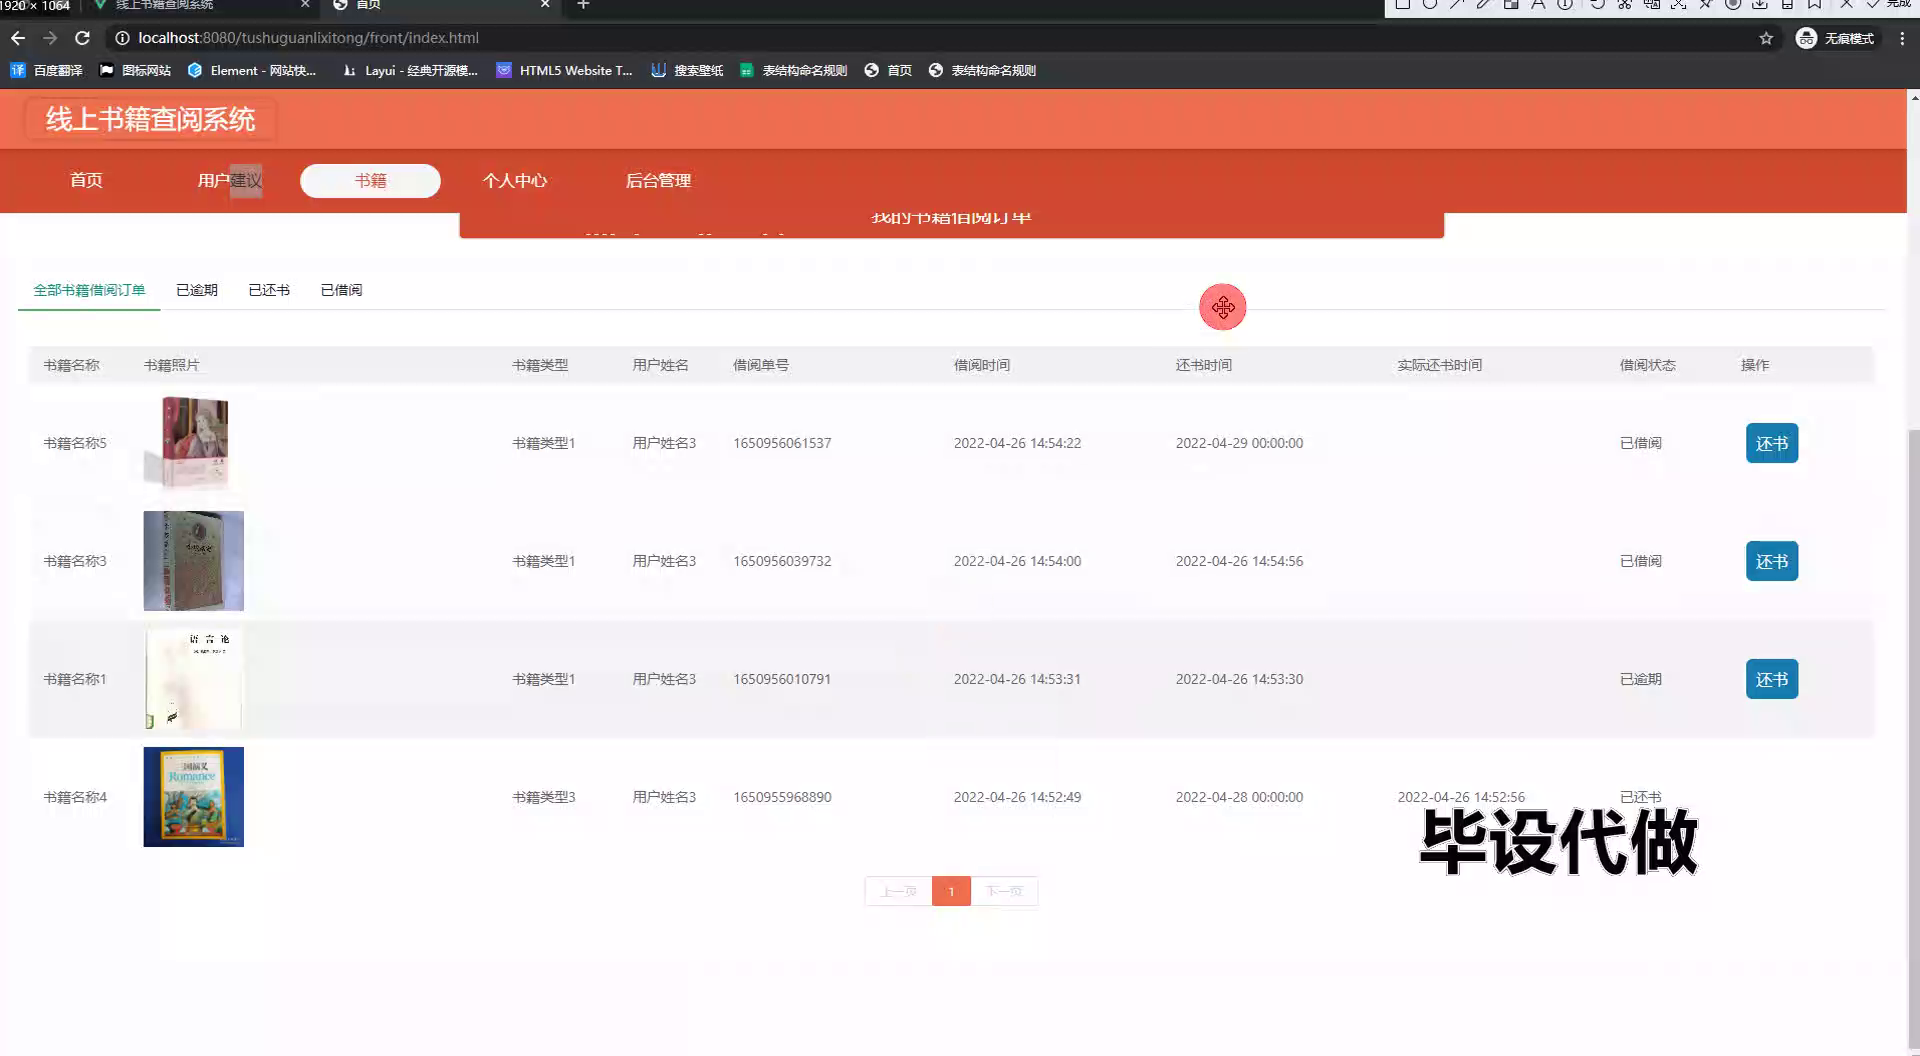Open the Element - 网站快... bookmark
The width and height of the screenshot is (1920, 1056).
(251, 70)
